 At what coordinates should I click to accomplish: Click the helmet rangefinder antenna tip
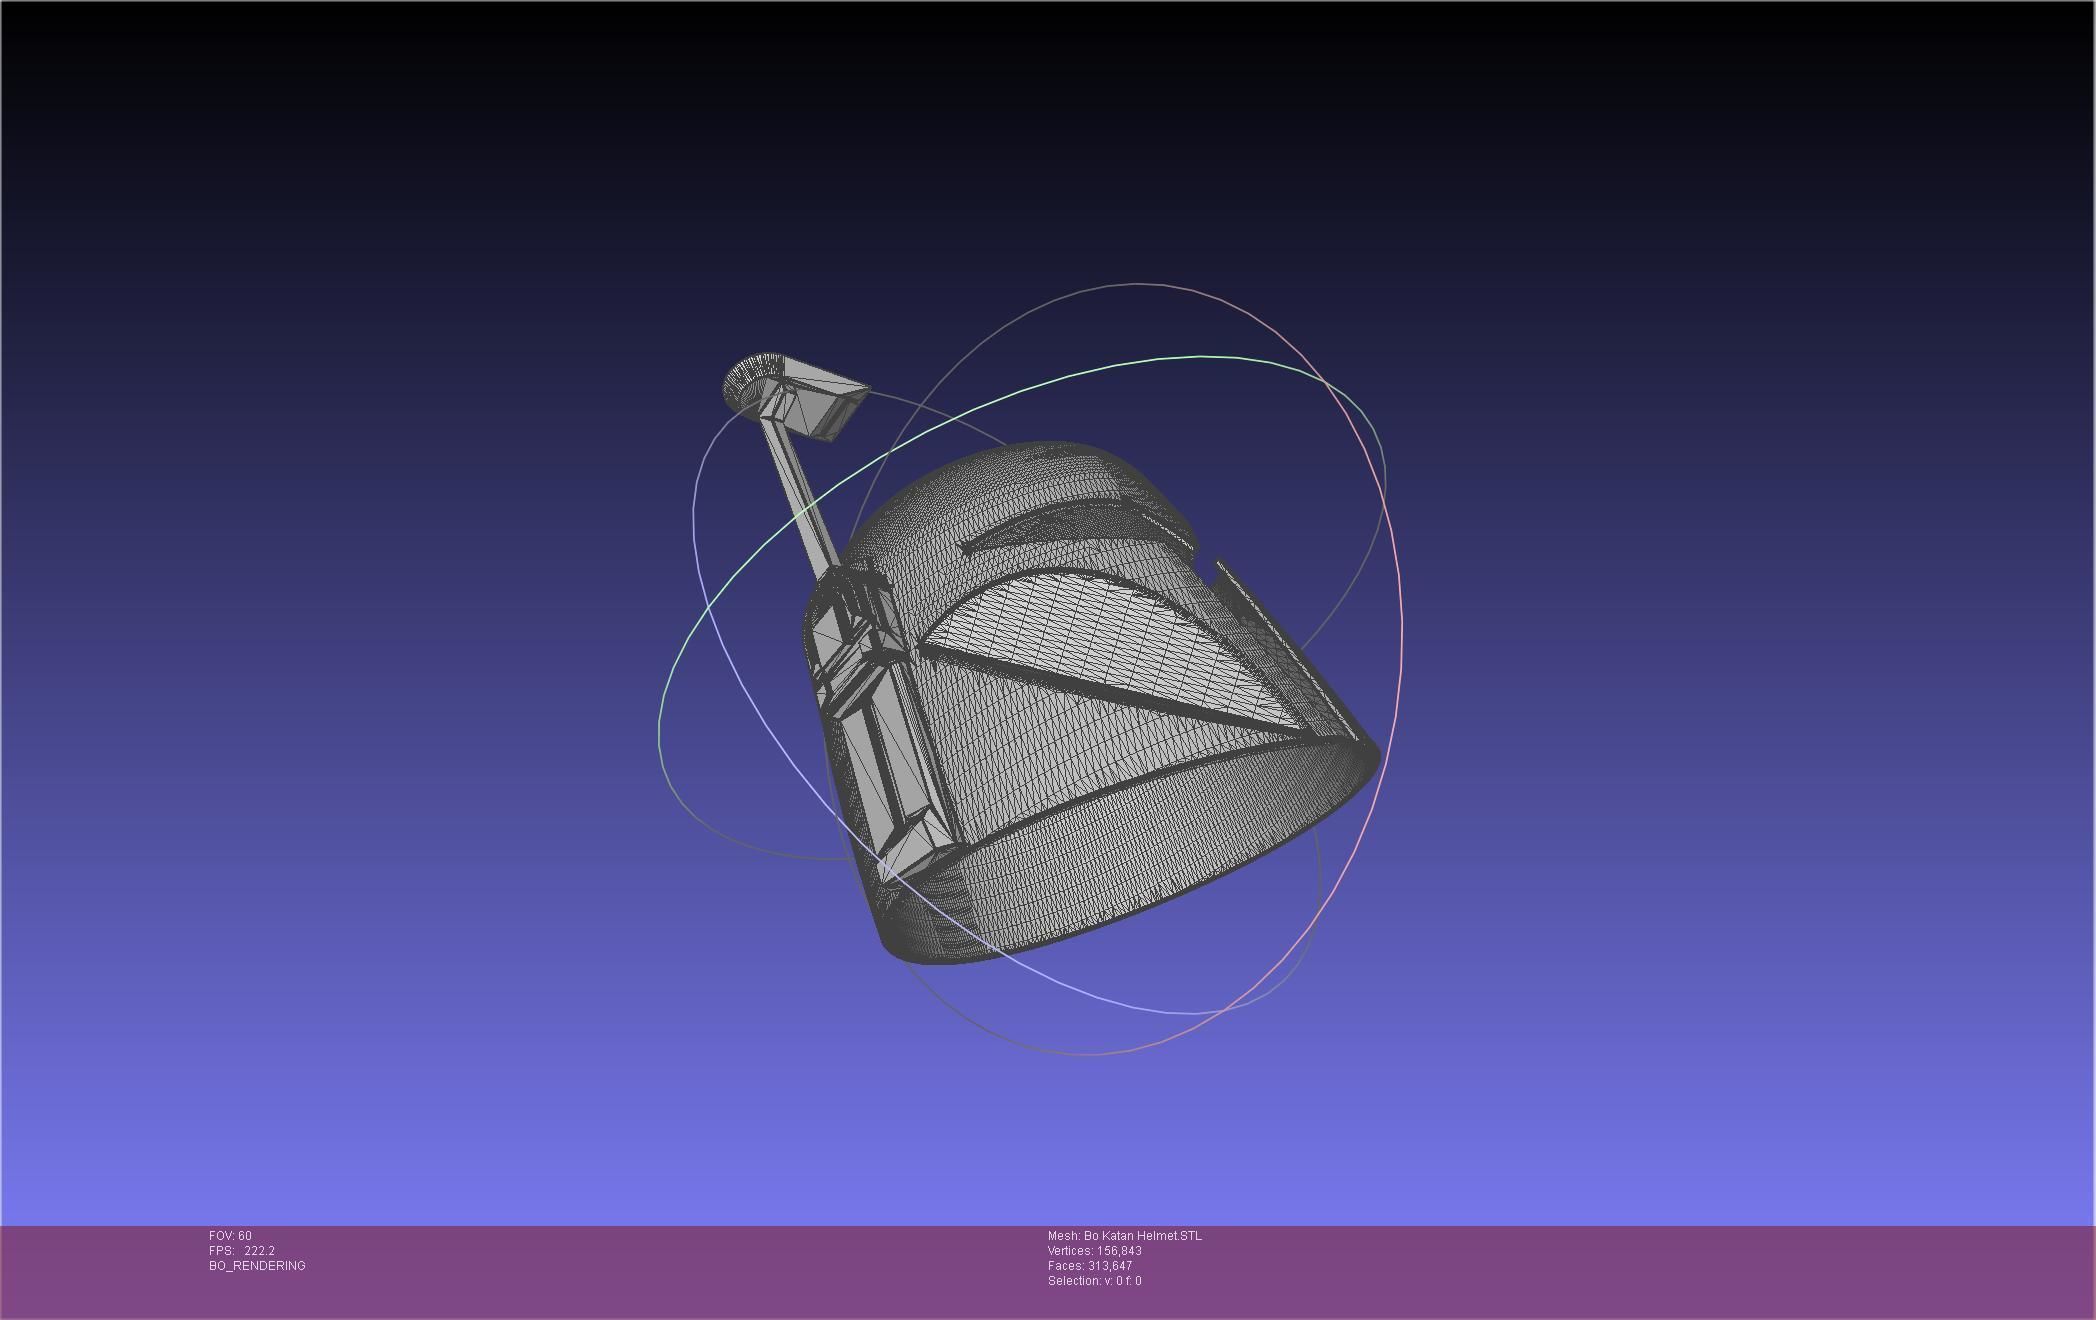tap(795, 397)
